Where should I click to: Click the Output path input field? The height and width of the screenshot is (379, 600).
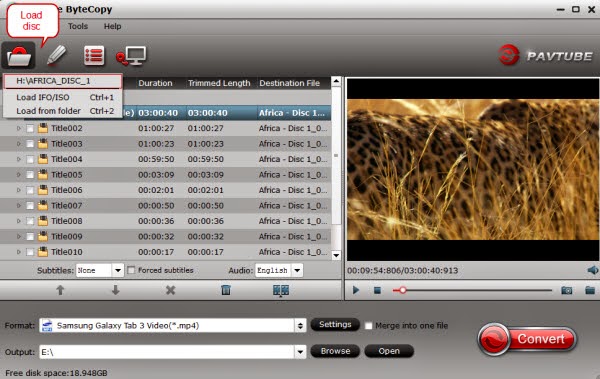pyautogui.click(x=167, y=352)
